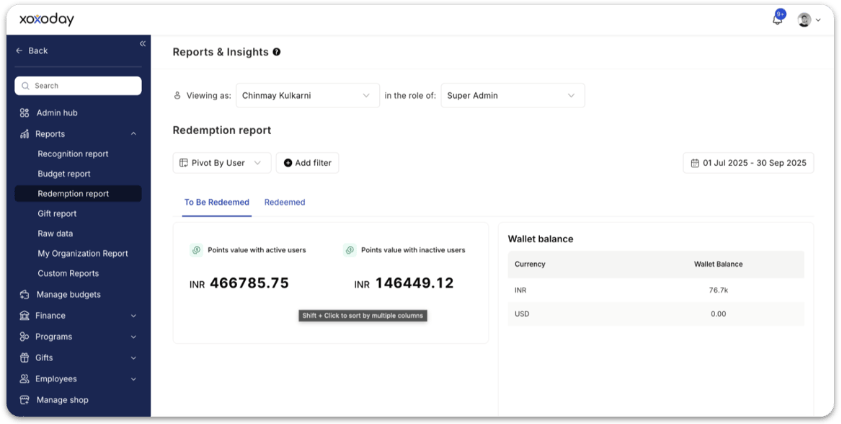Click the Admin hub grid icon
The height and width of the screenshot is (424, 841).
pyautogui.click(x=24, y=113)
